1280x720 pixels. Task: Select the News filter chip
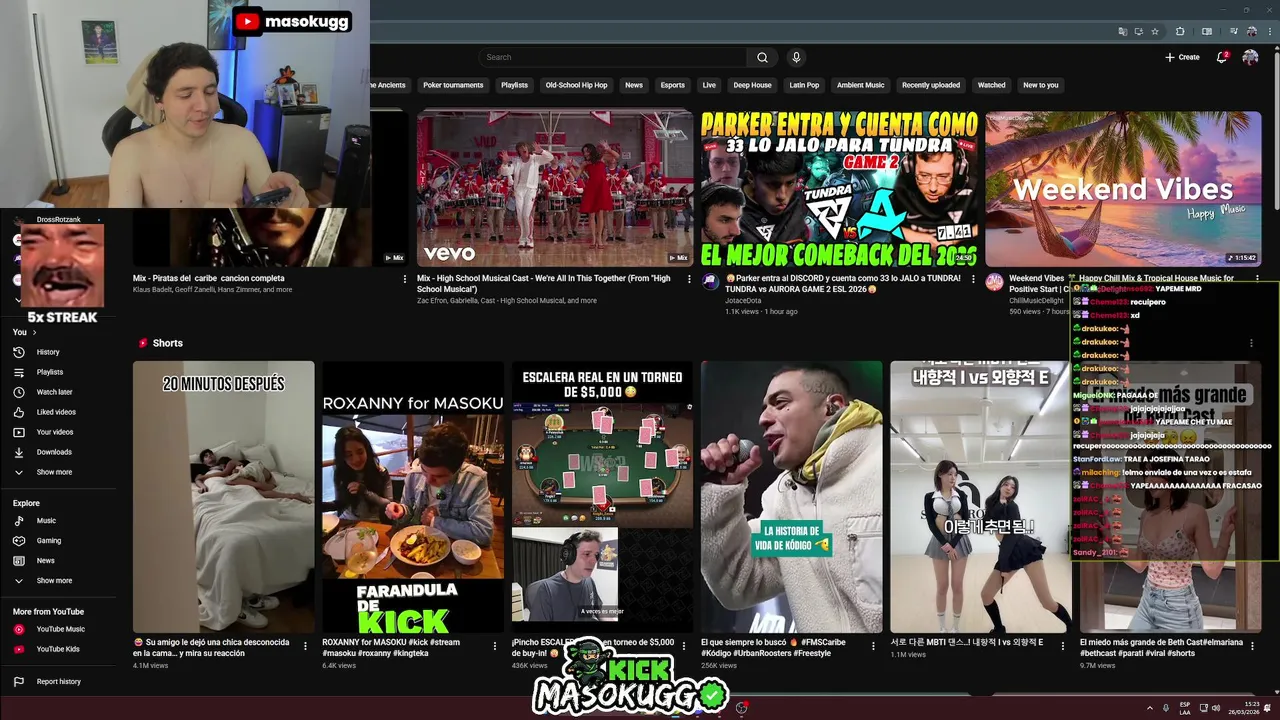(x=634, y=85)
